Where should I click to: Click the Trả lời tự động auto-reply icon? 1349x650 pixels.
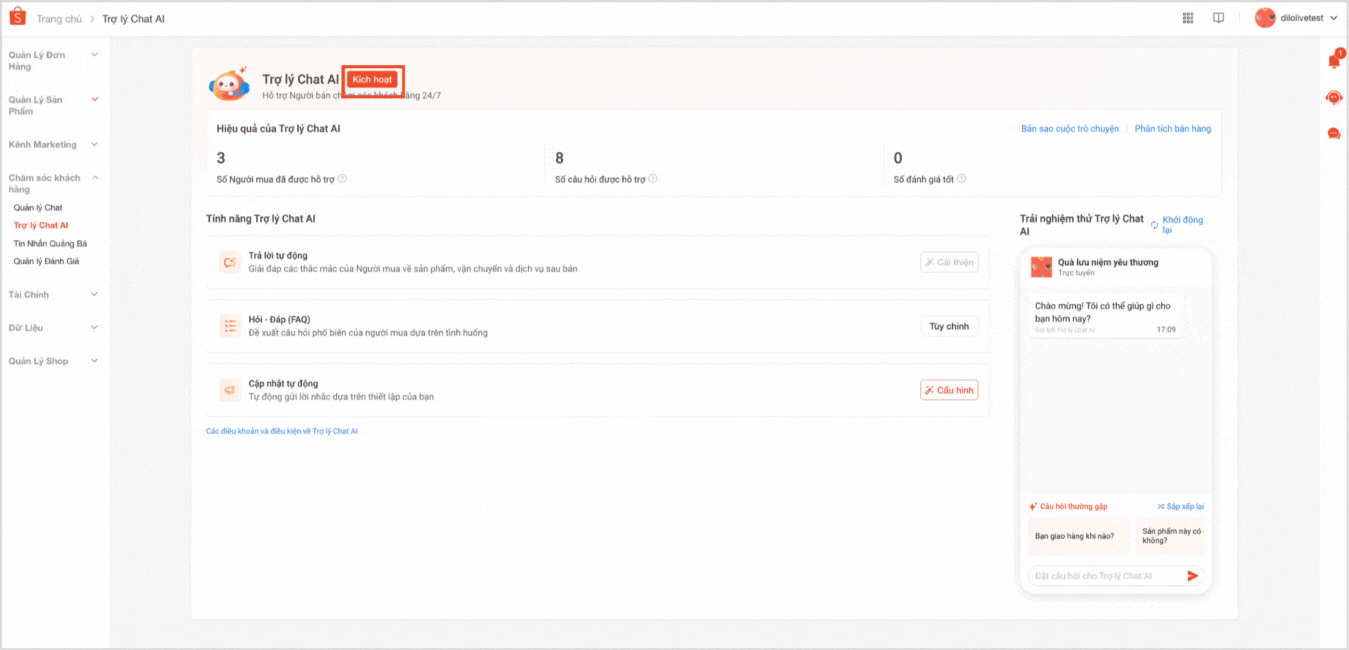tap(228, 261)
